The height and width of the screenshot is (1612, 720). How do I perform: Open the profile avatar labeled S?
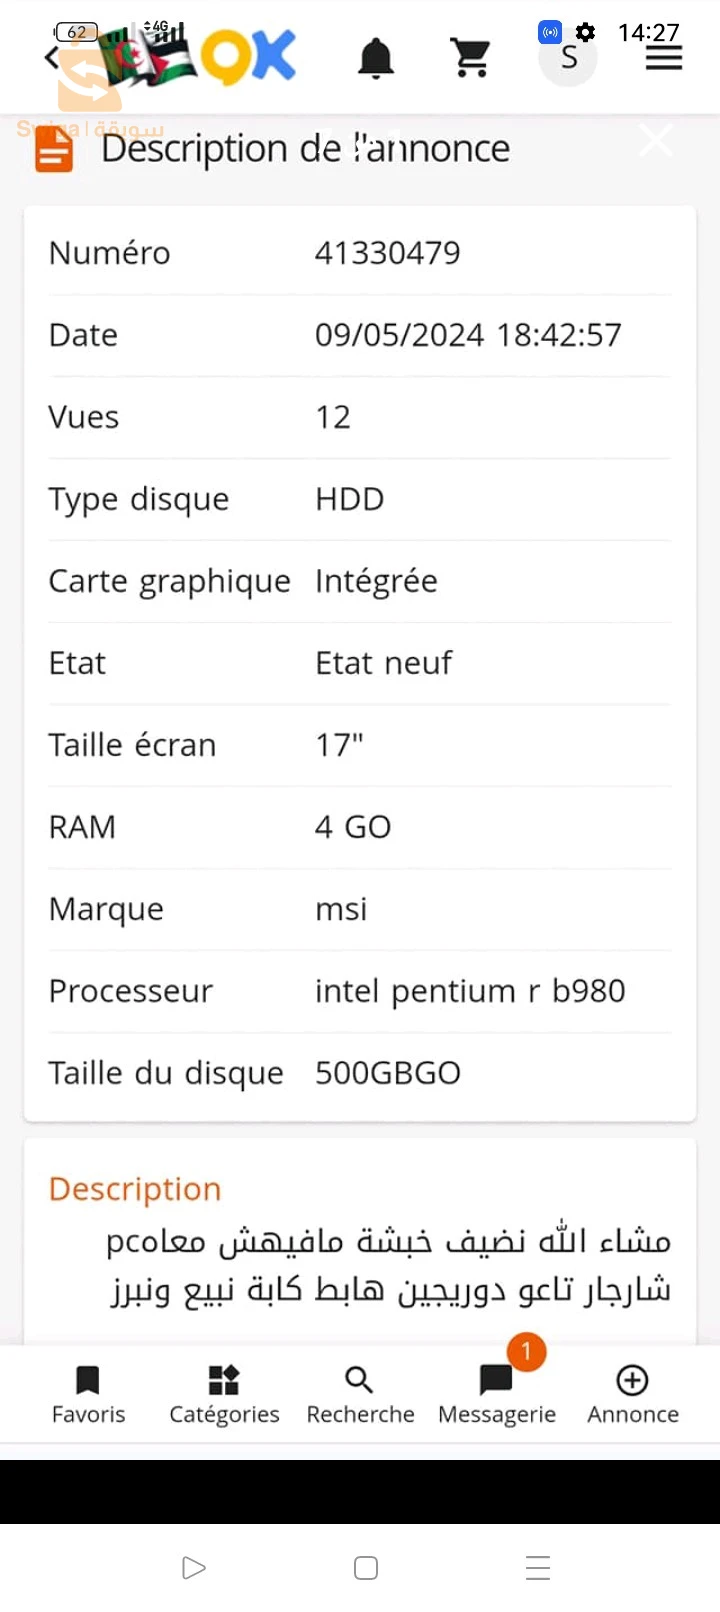tap(568, 58)
